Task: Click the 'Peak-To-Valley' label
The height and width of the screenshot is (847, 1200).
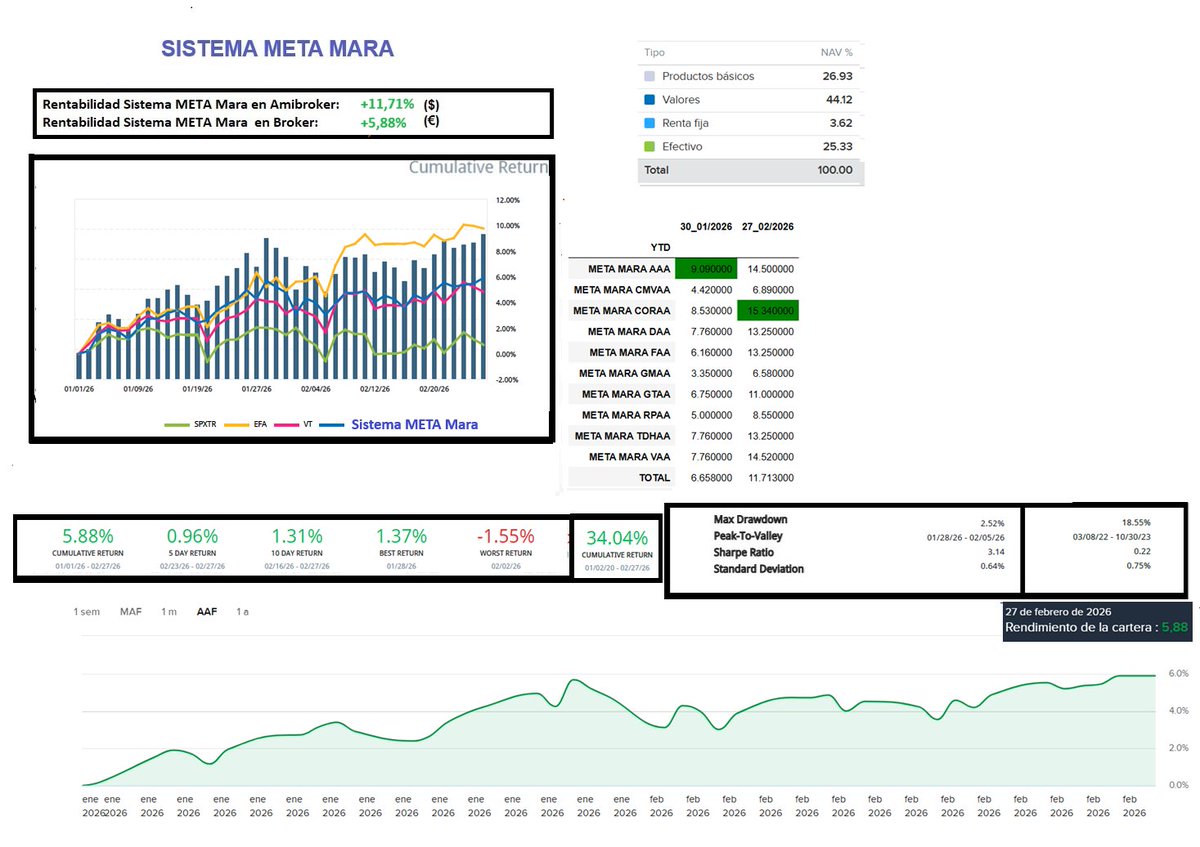Action: coord(748,536)
